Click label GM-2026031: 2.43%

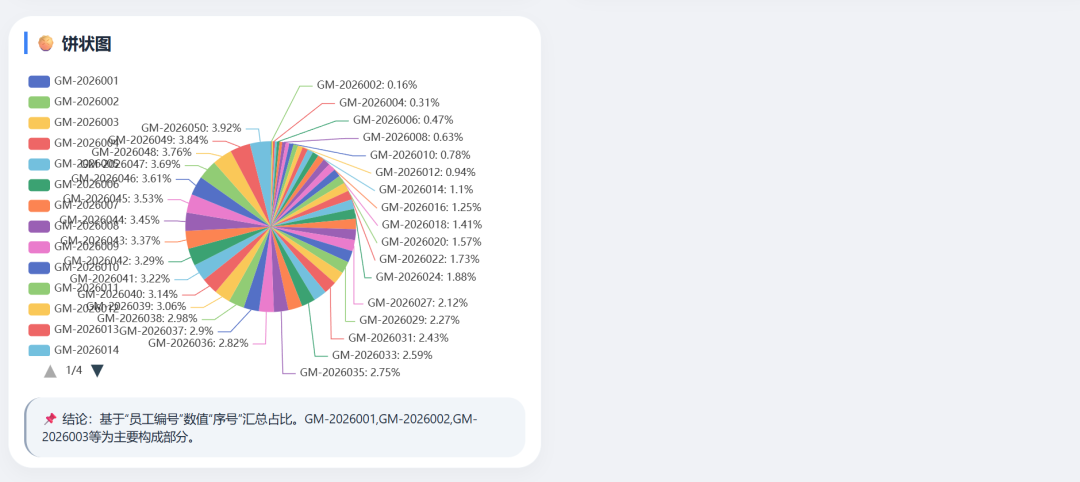coord(398,338)
